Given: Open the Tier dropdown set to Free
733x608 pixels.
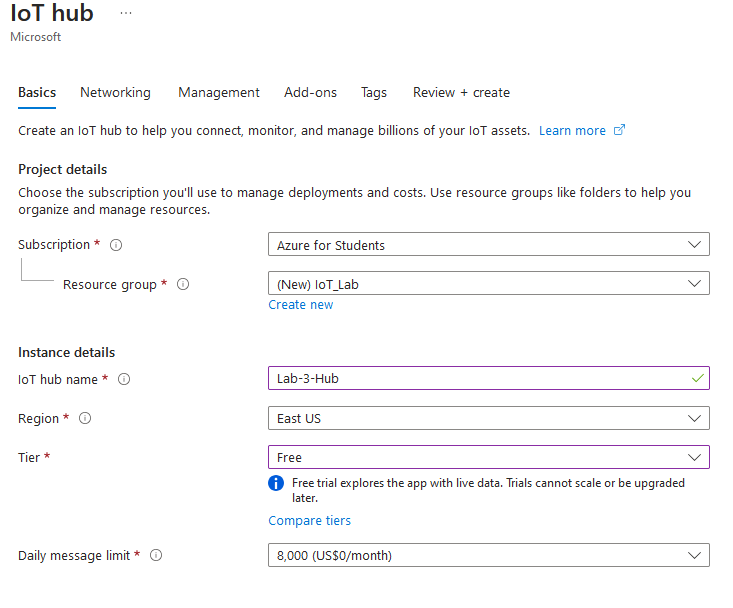Looking at the screenshot, I should click(x=488, y=457).
